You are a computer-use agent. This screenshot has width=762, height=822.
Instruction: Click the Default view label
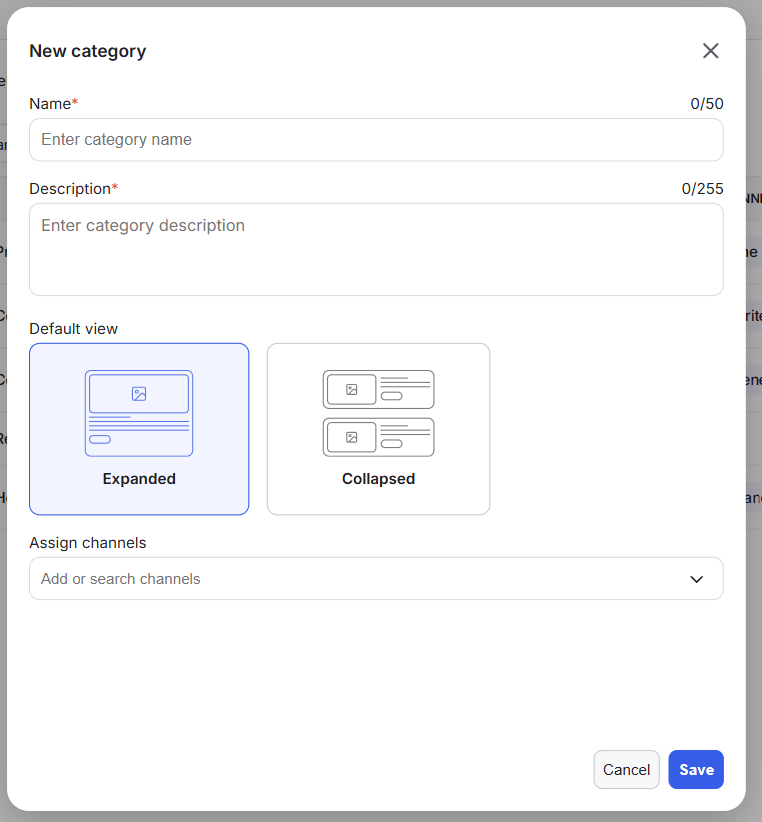tap(74, 329)
